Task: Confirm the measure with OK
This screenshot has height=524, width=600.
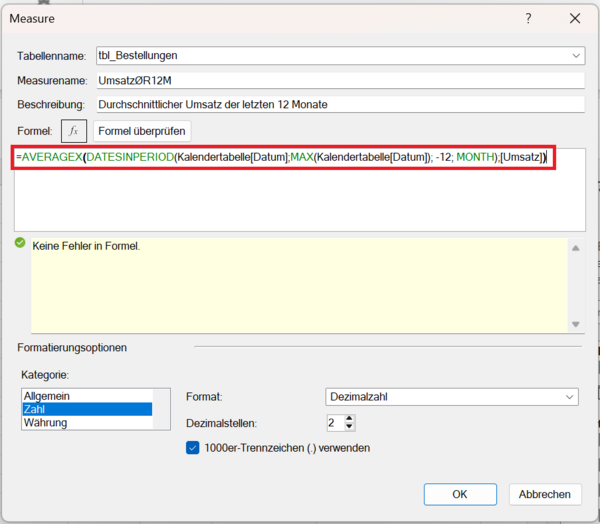Action: (459, 494)
